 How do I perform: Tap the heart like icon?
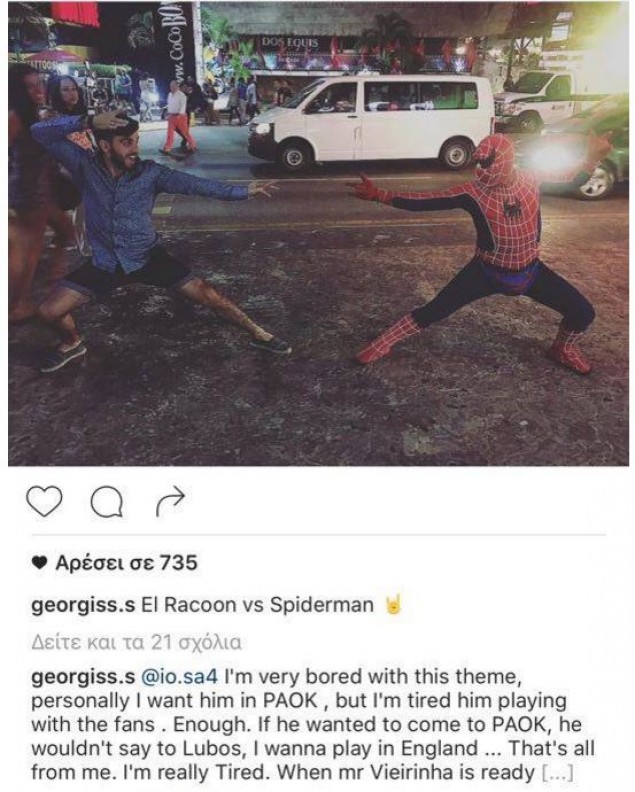[x=44, y=501]
